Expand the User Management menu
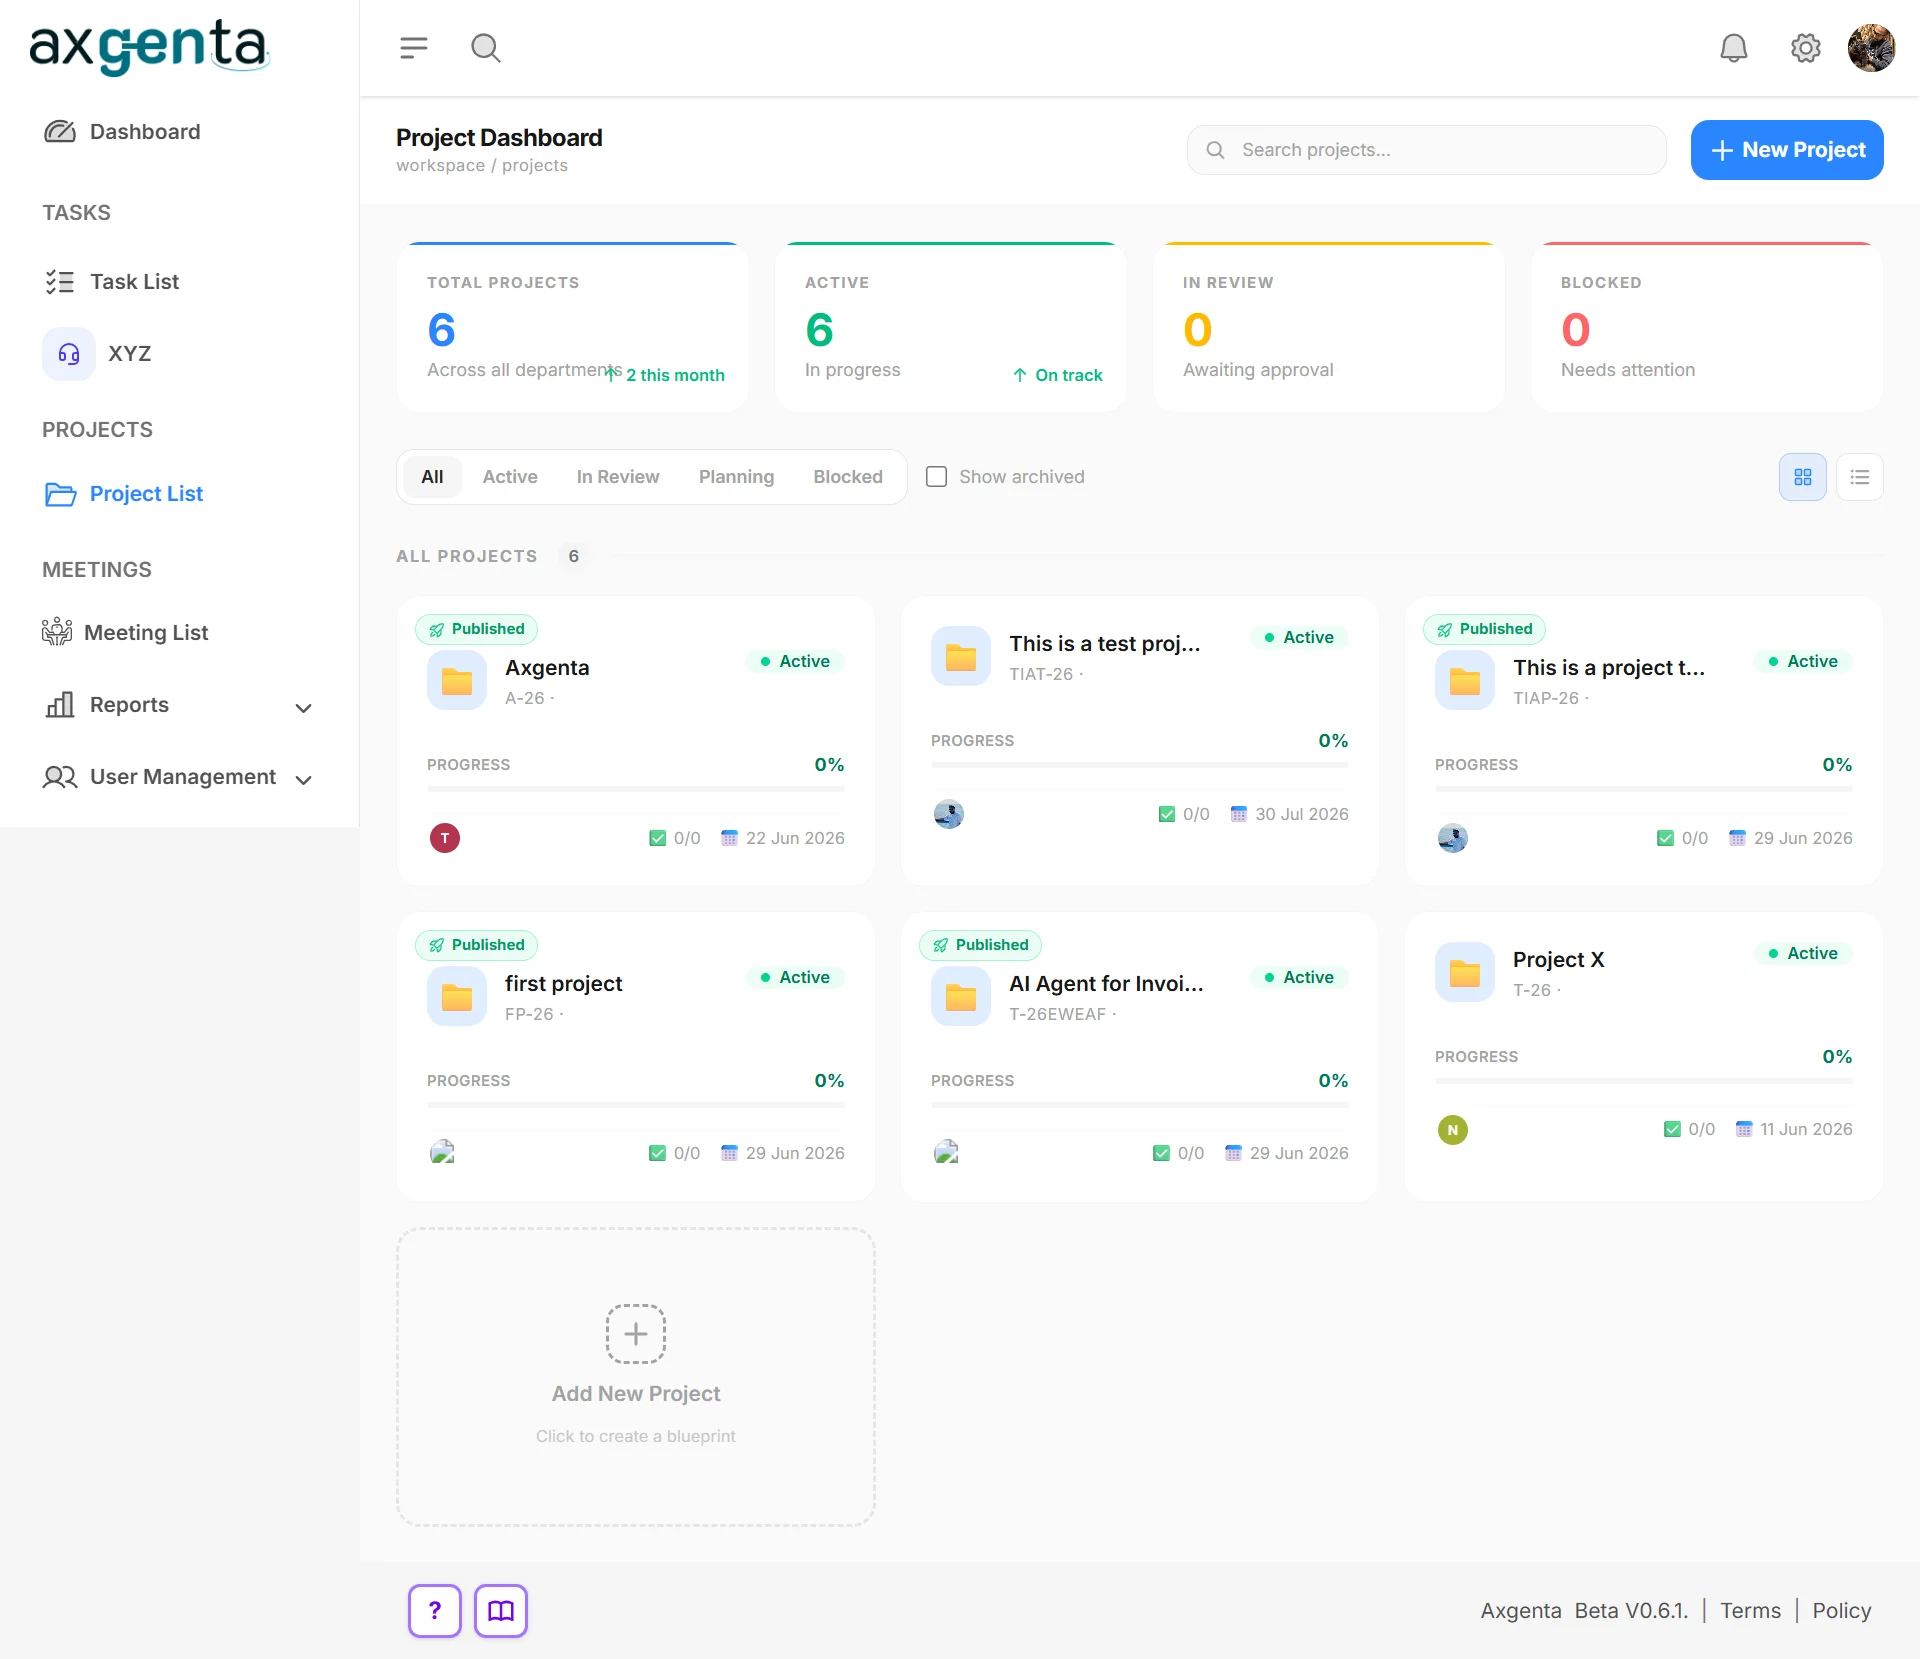 click(x=179, y=777)
